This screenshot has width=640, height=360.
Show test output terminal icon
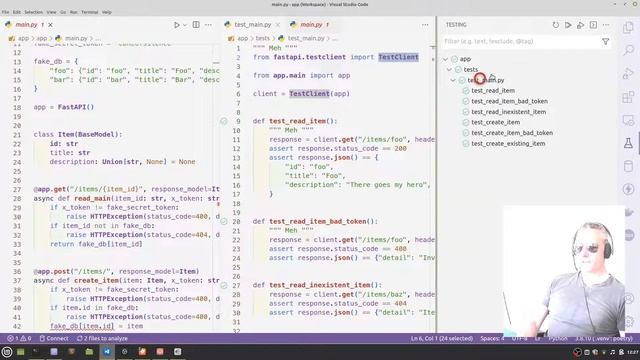click(x=593, y=25)
